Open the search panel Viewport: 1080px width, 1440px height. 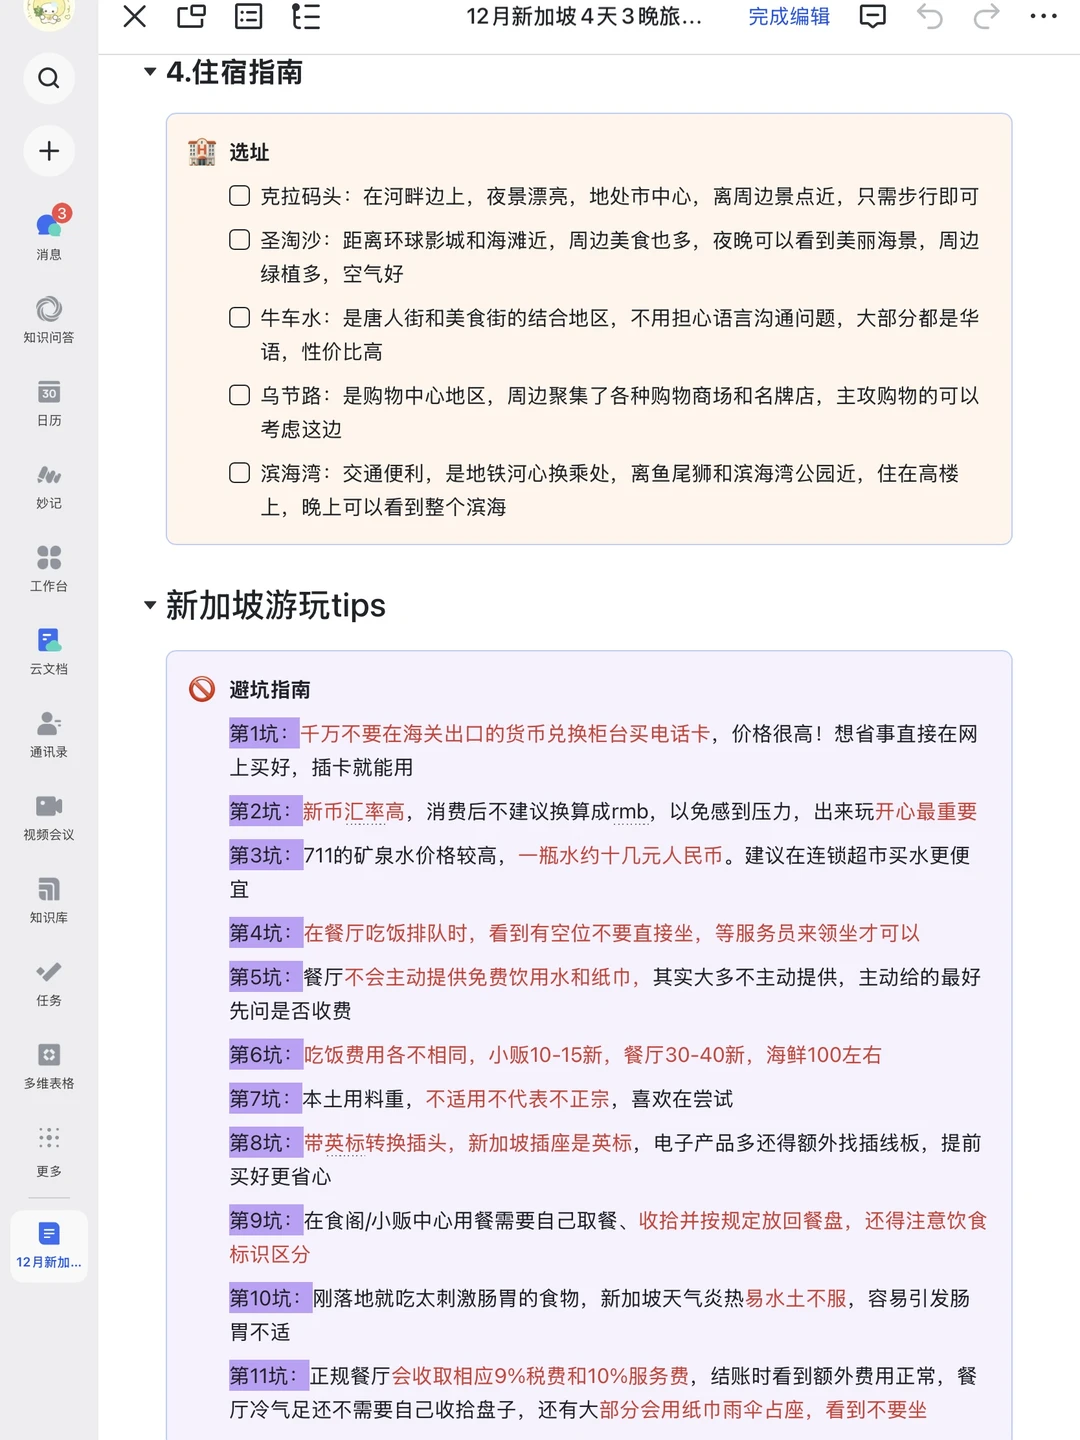(49, 78)
